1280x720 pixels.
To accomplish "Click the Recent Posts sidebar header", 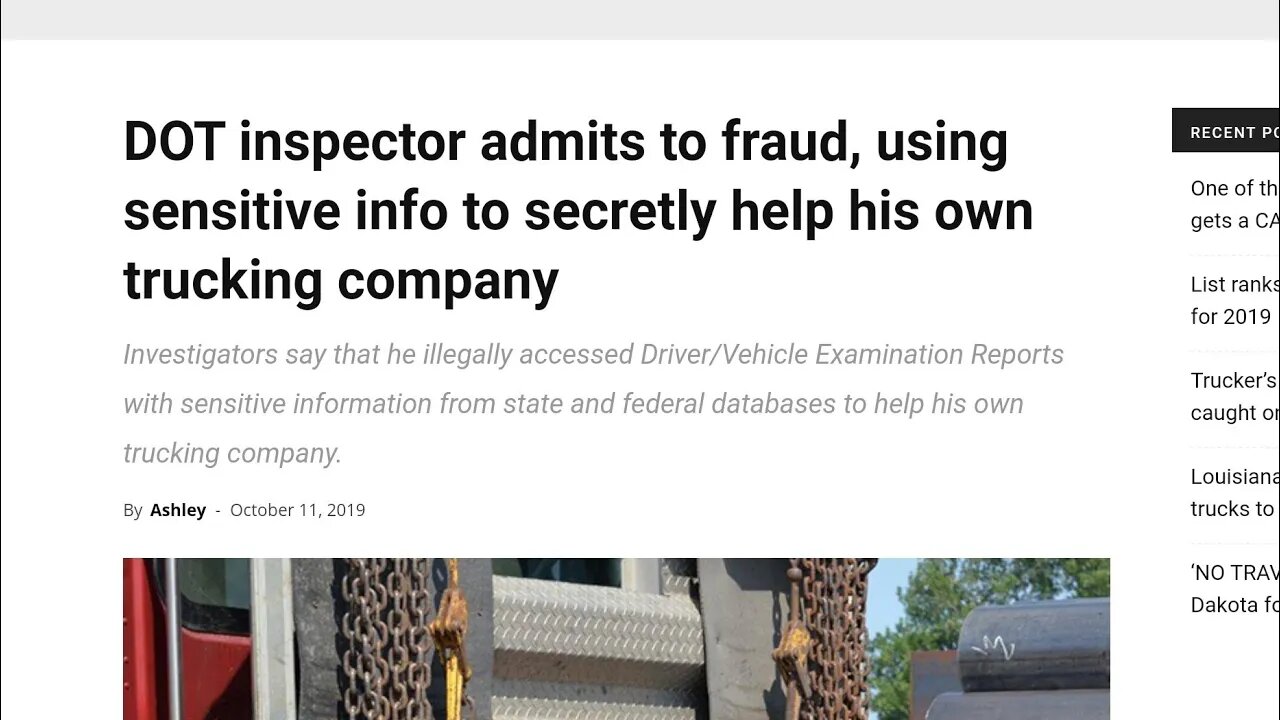I will tap(1230, 132).
